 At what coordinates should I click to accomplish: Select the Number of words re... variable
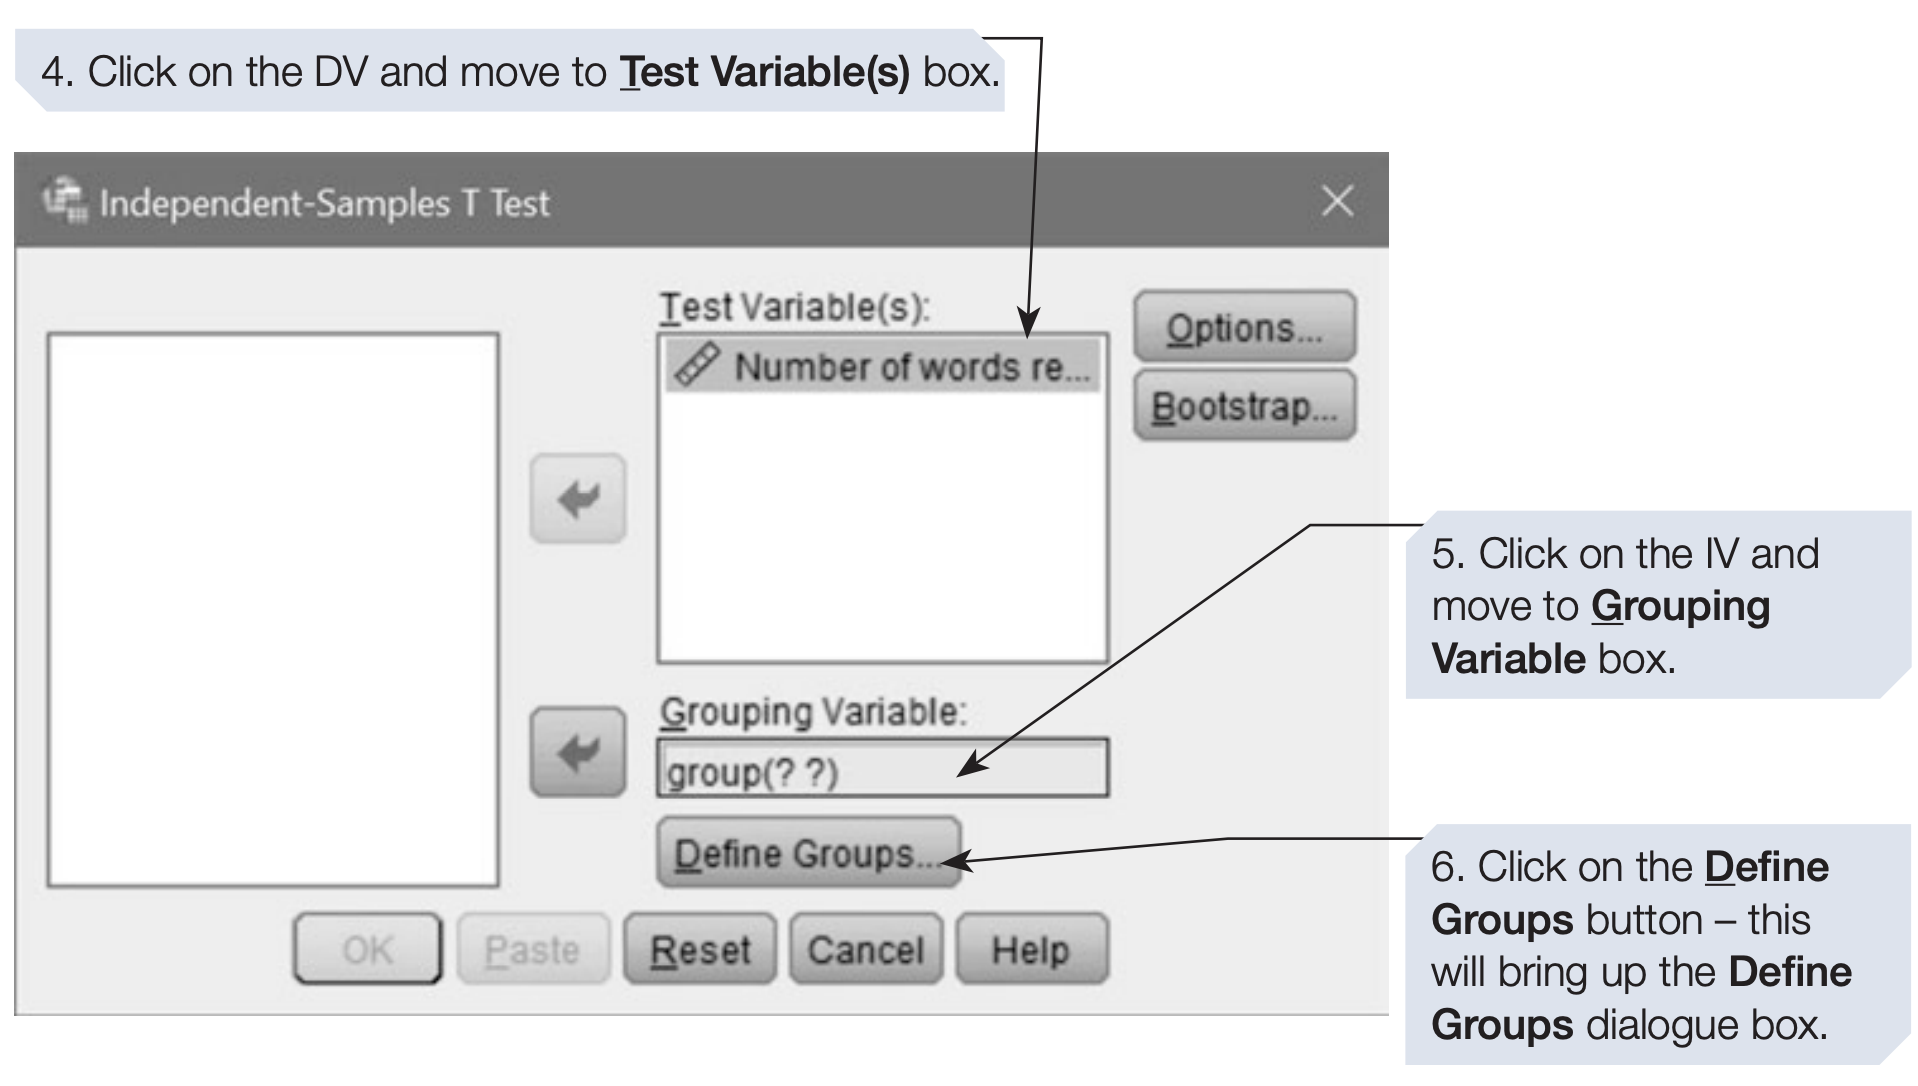[910, 367]
